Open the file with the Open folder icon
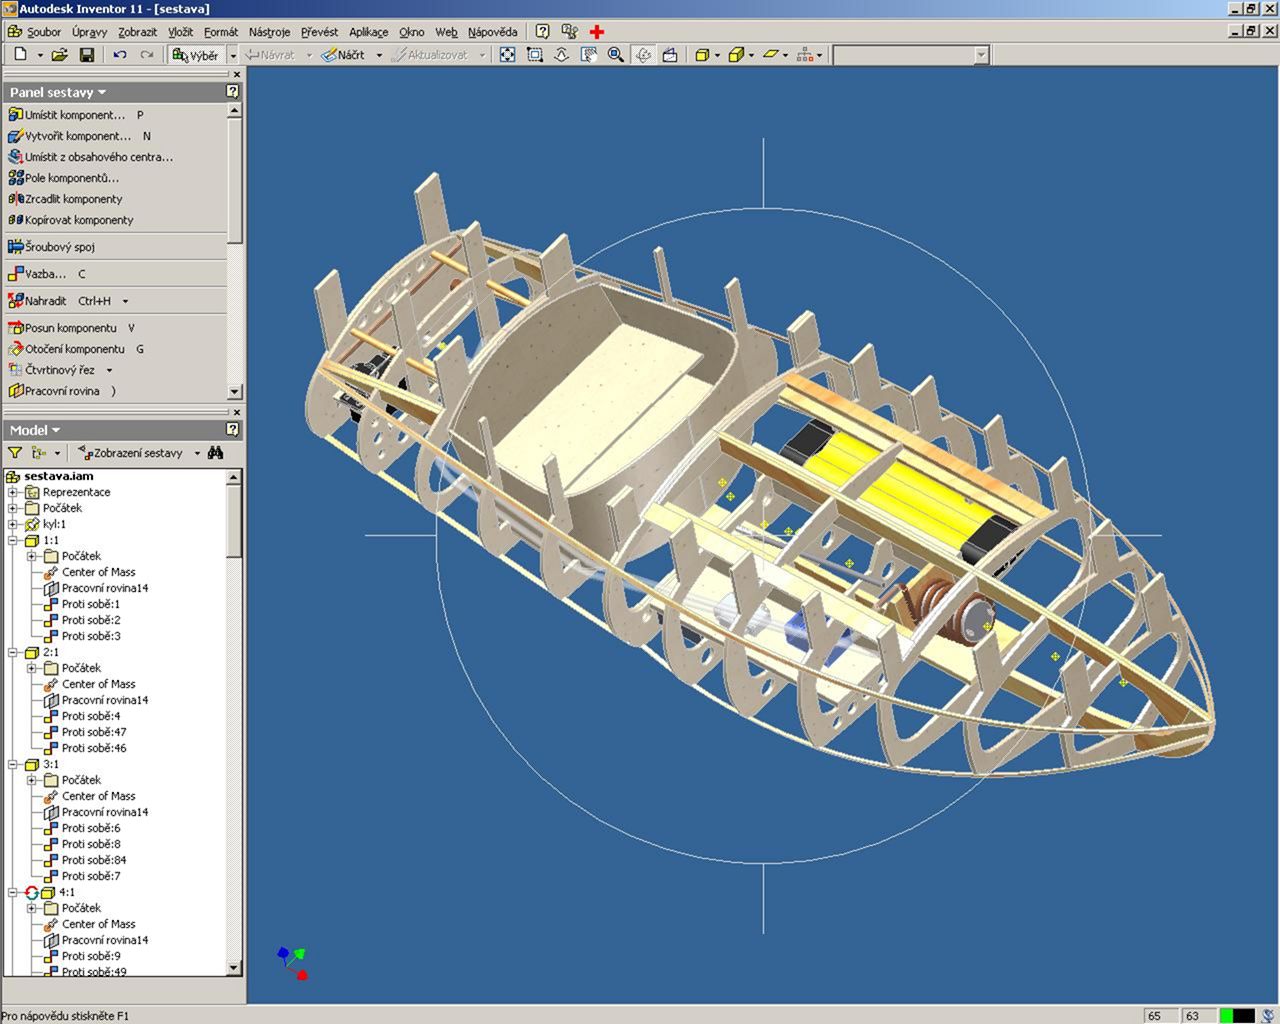 click(60, 55)
